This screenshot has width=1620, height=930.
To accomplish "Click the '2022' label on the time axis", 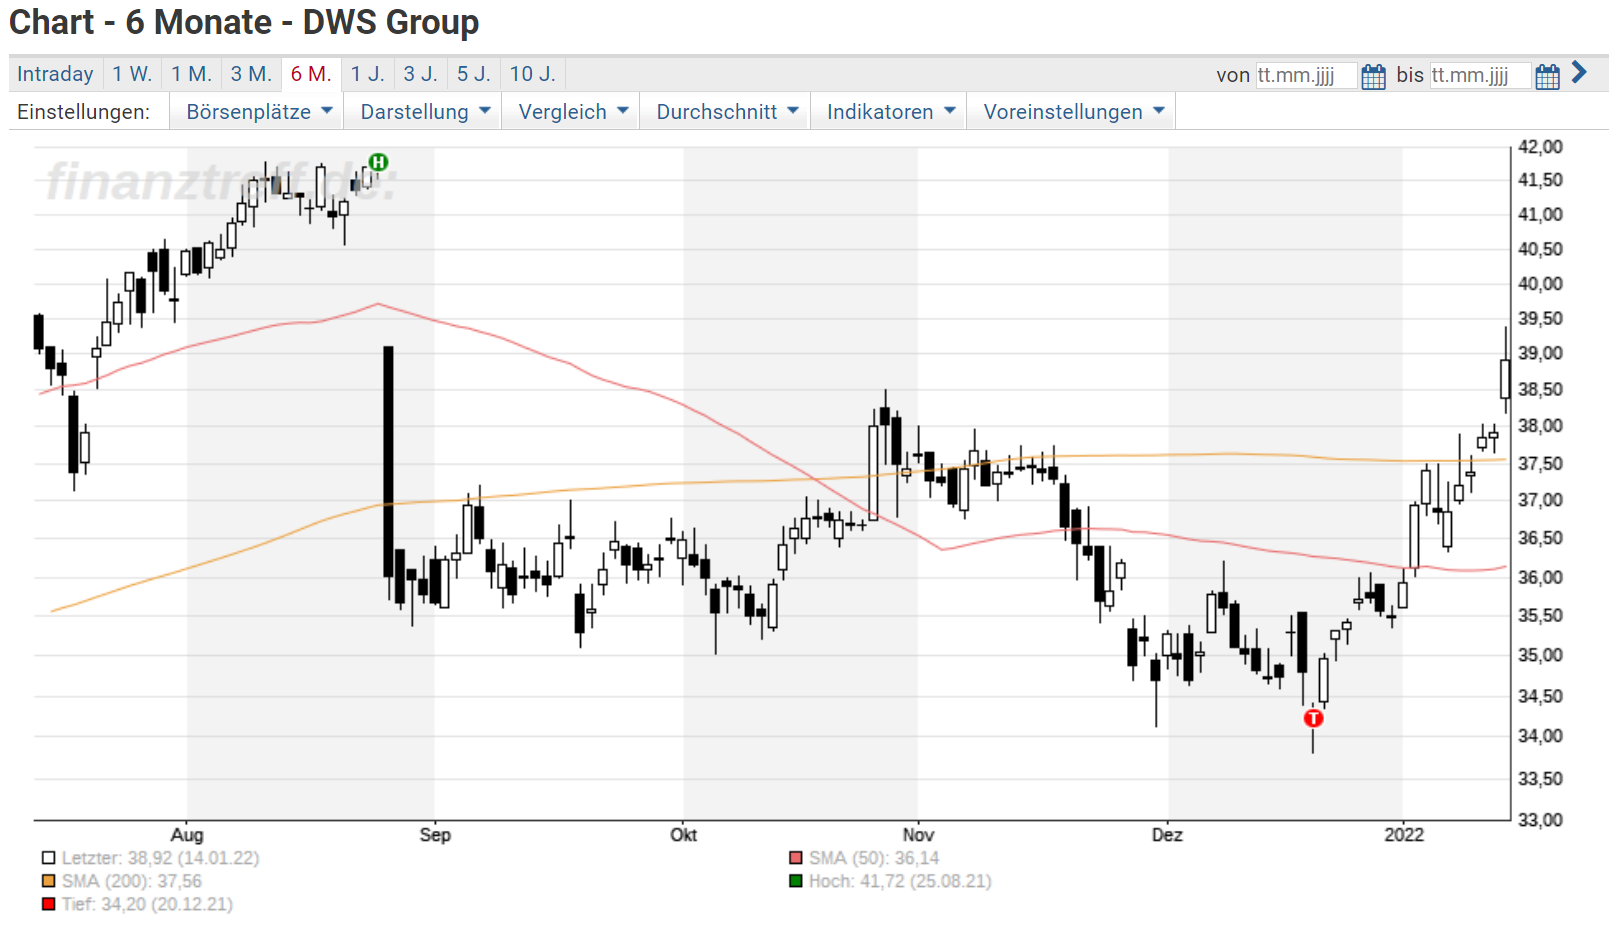I will 1404,835.
